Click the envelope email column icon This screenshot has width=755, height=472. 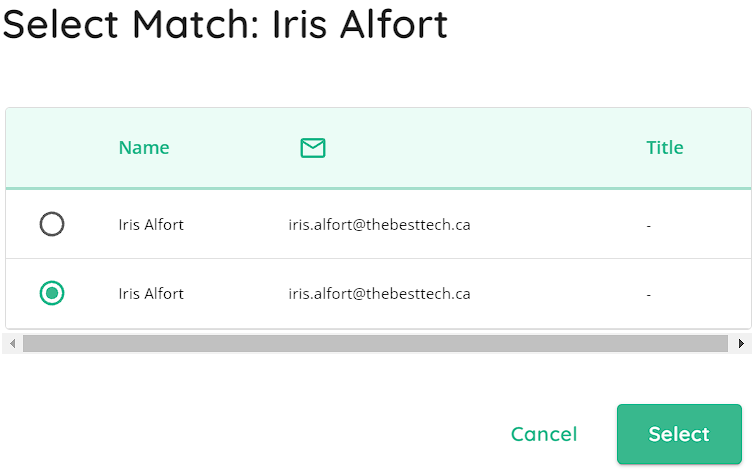point(312,147)
